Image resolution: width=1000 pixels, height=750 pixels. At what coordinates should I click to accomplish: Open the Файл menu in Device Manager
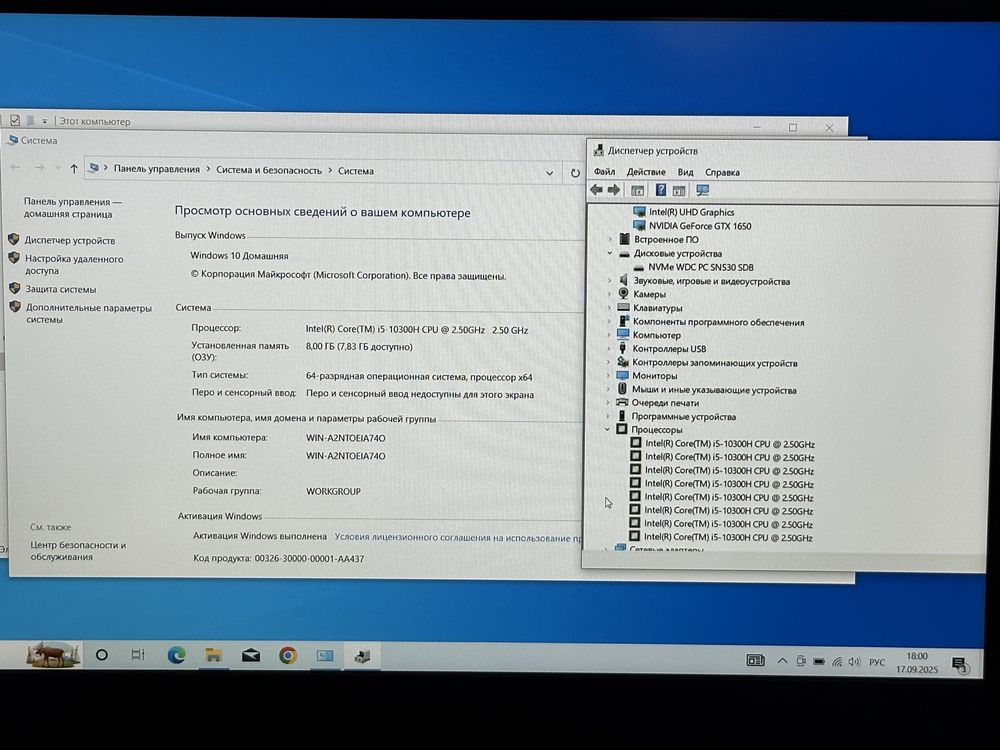[x=604, y=172]
